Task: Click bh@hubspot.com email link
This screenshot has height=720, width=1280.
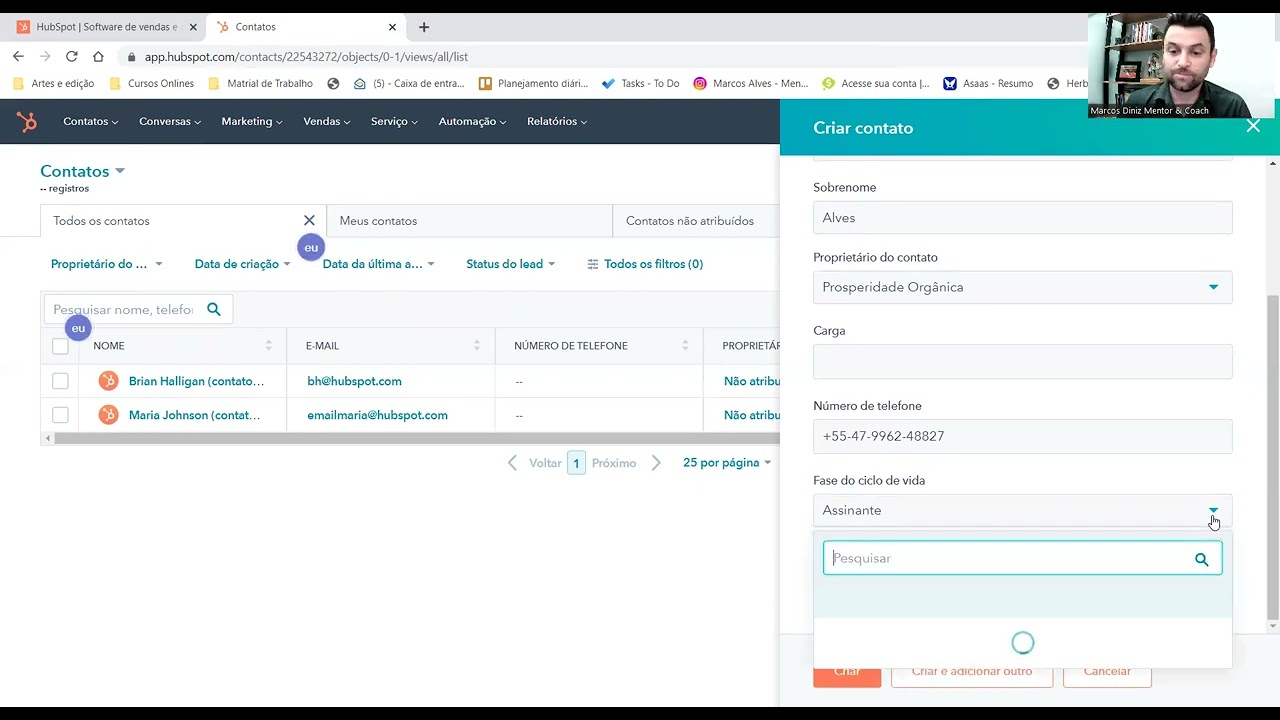Action: pyautogui.click(x=354, y=381)
